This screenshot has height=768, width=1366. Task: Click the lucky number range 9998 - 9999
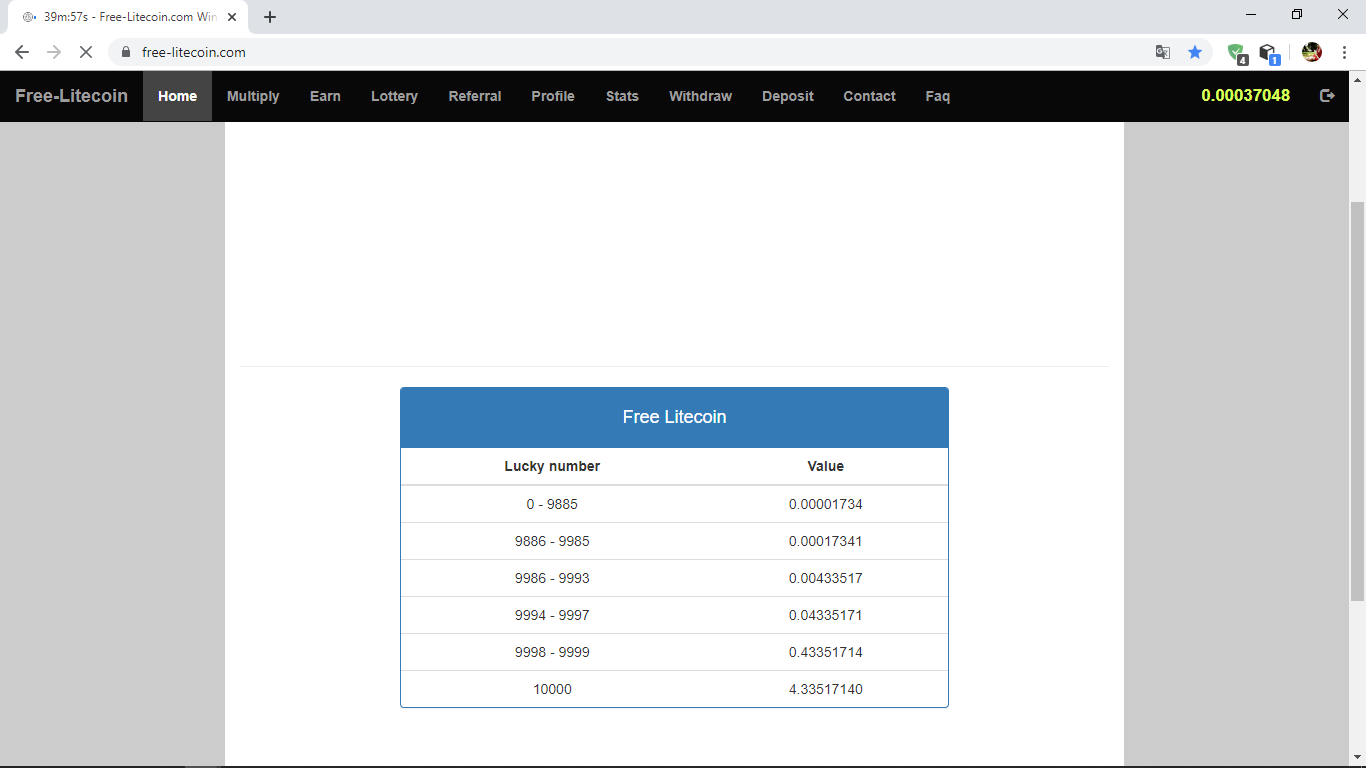[552, 652]
